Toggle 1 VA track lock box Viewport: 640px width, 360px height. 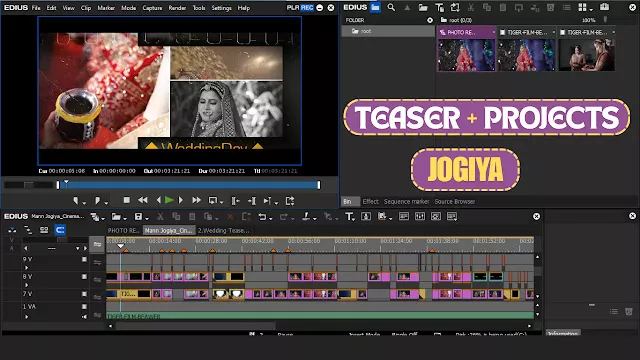coord(84,307)
